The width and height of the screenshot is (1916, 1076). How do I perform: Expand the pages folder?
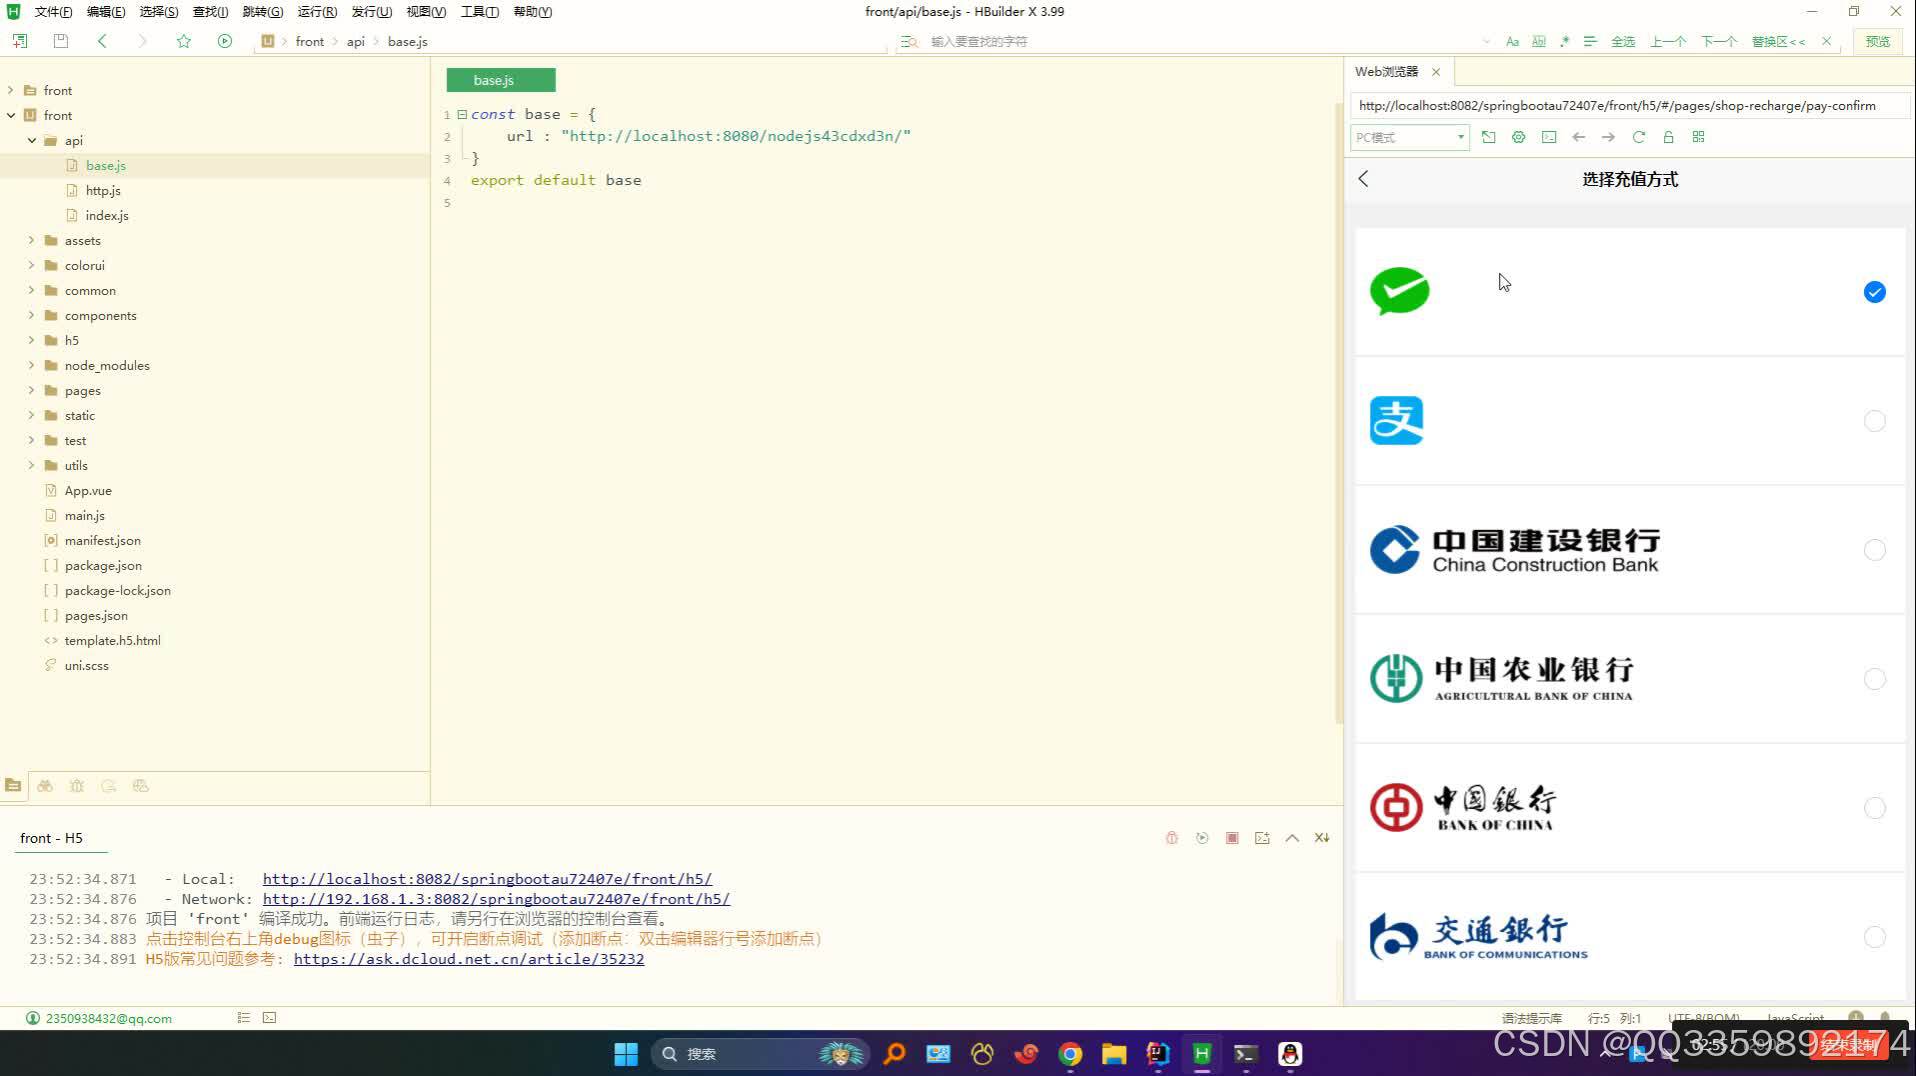pyautogui.click(x=32, y=390)
